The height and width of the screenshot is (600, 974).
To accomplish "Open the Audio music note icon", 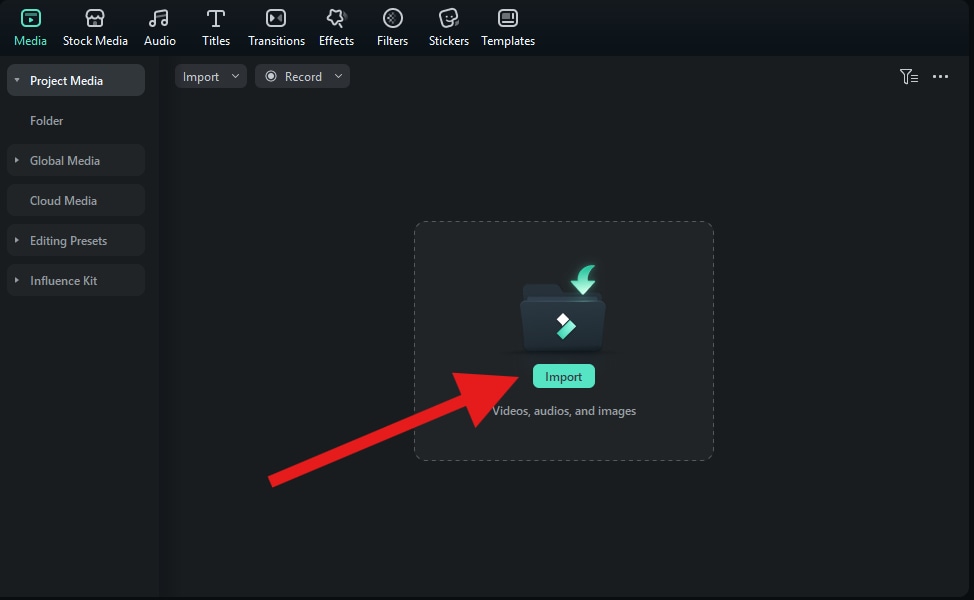I will click(x=159, y=18).
